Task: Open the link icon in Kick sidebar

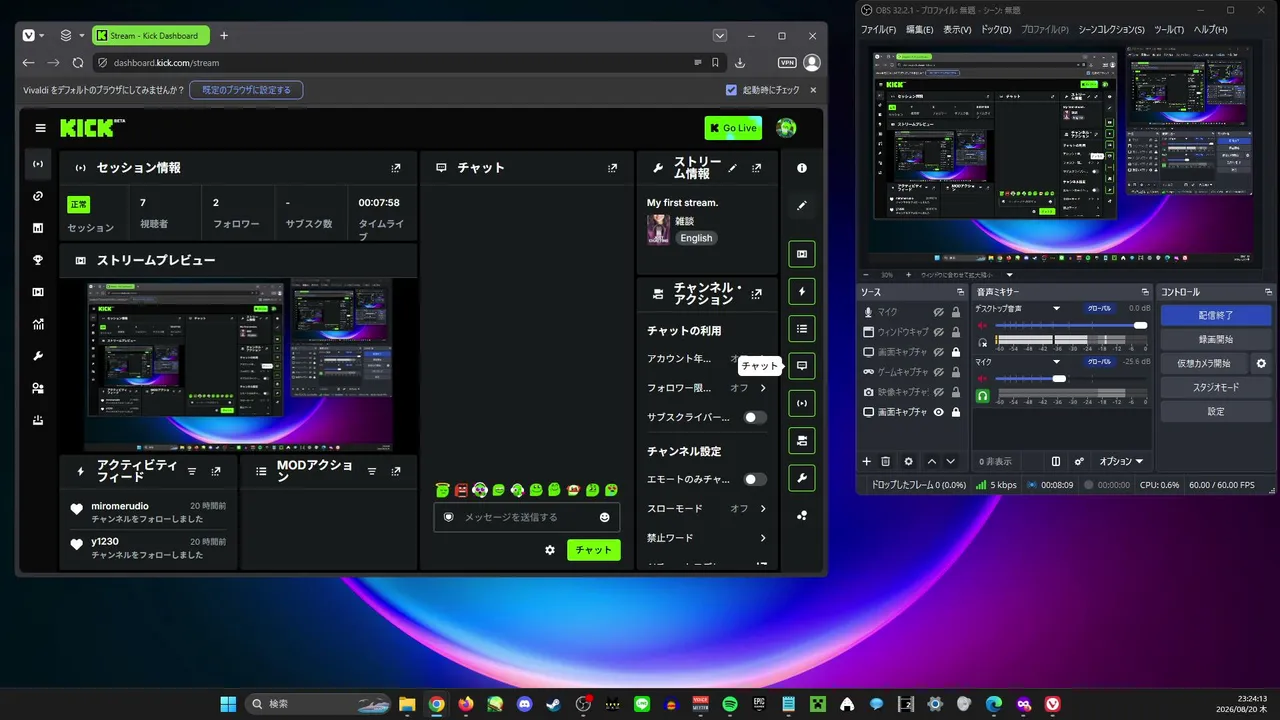Action: pyautogui.click(x=38, y=196)
